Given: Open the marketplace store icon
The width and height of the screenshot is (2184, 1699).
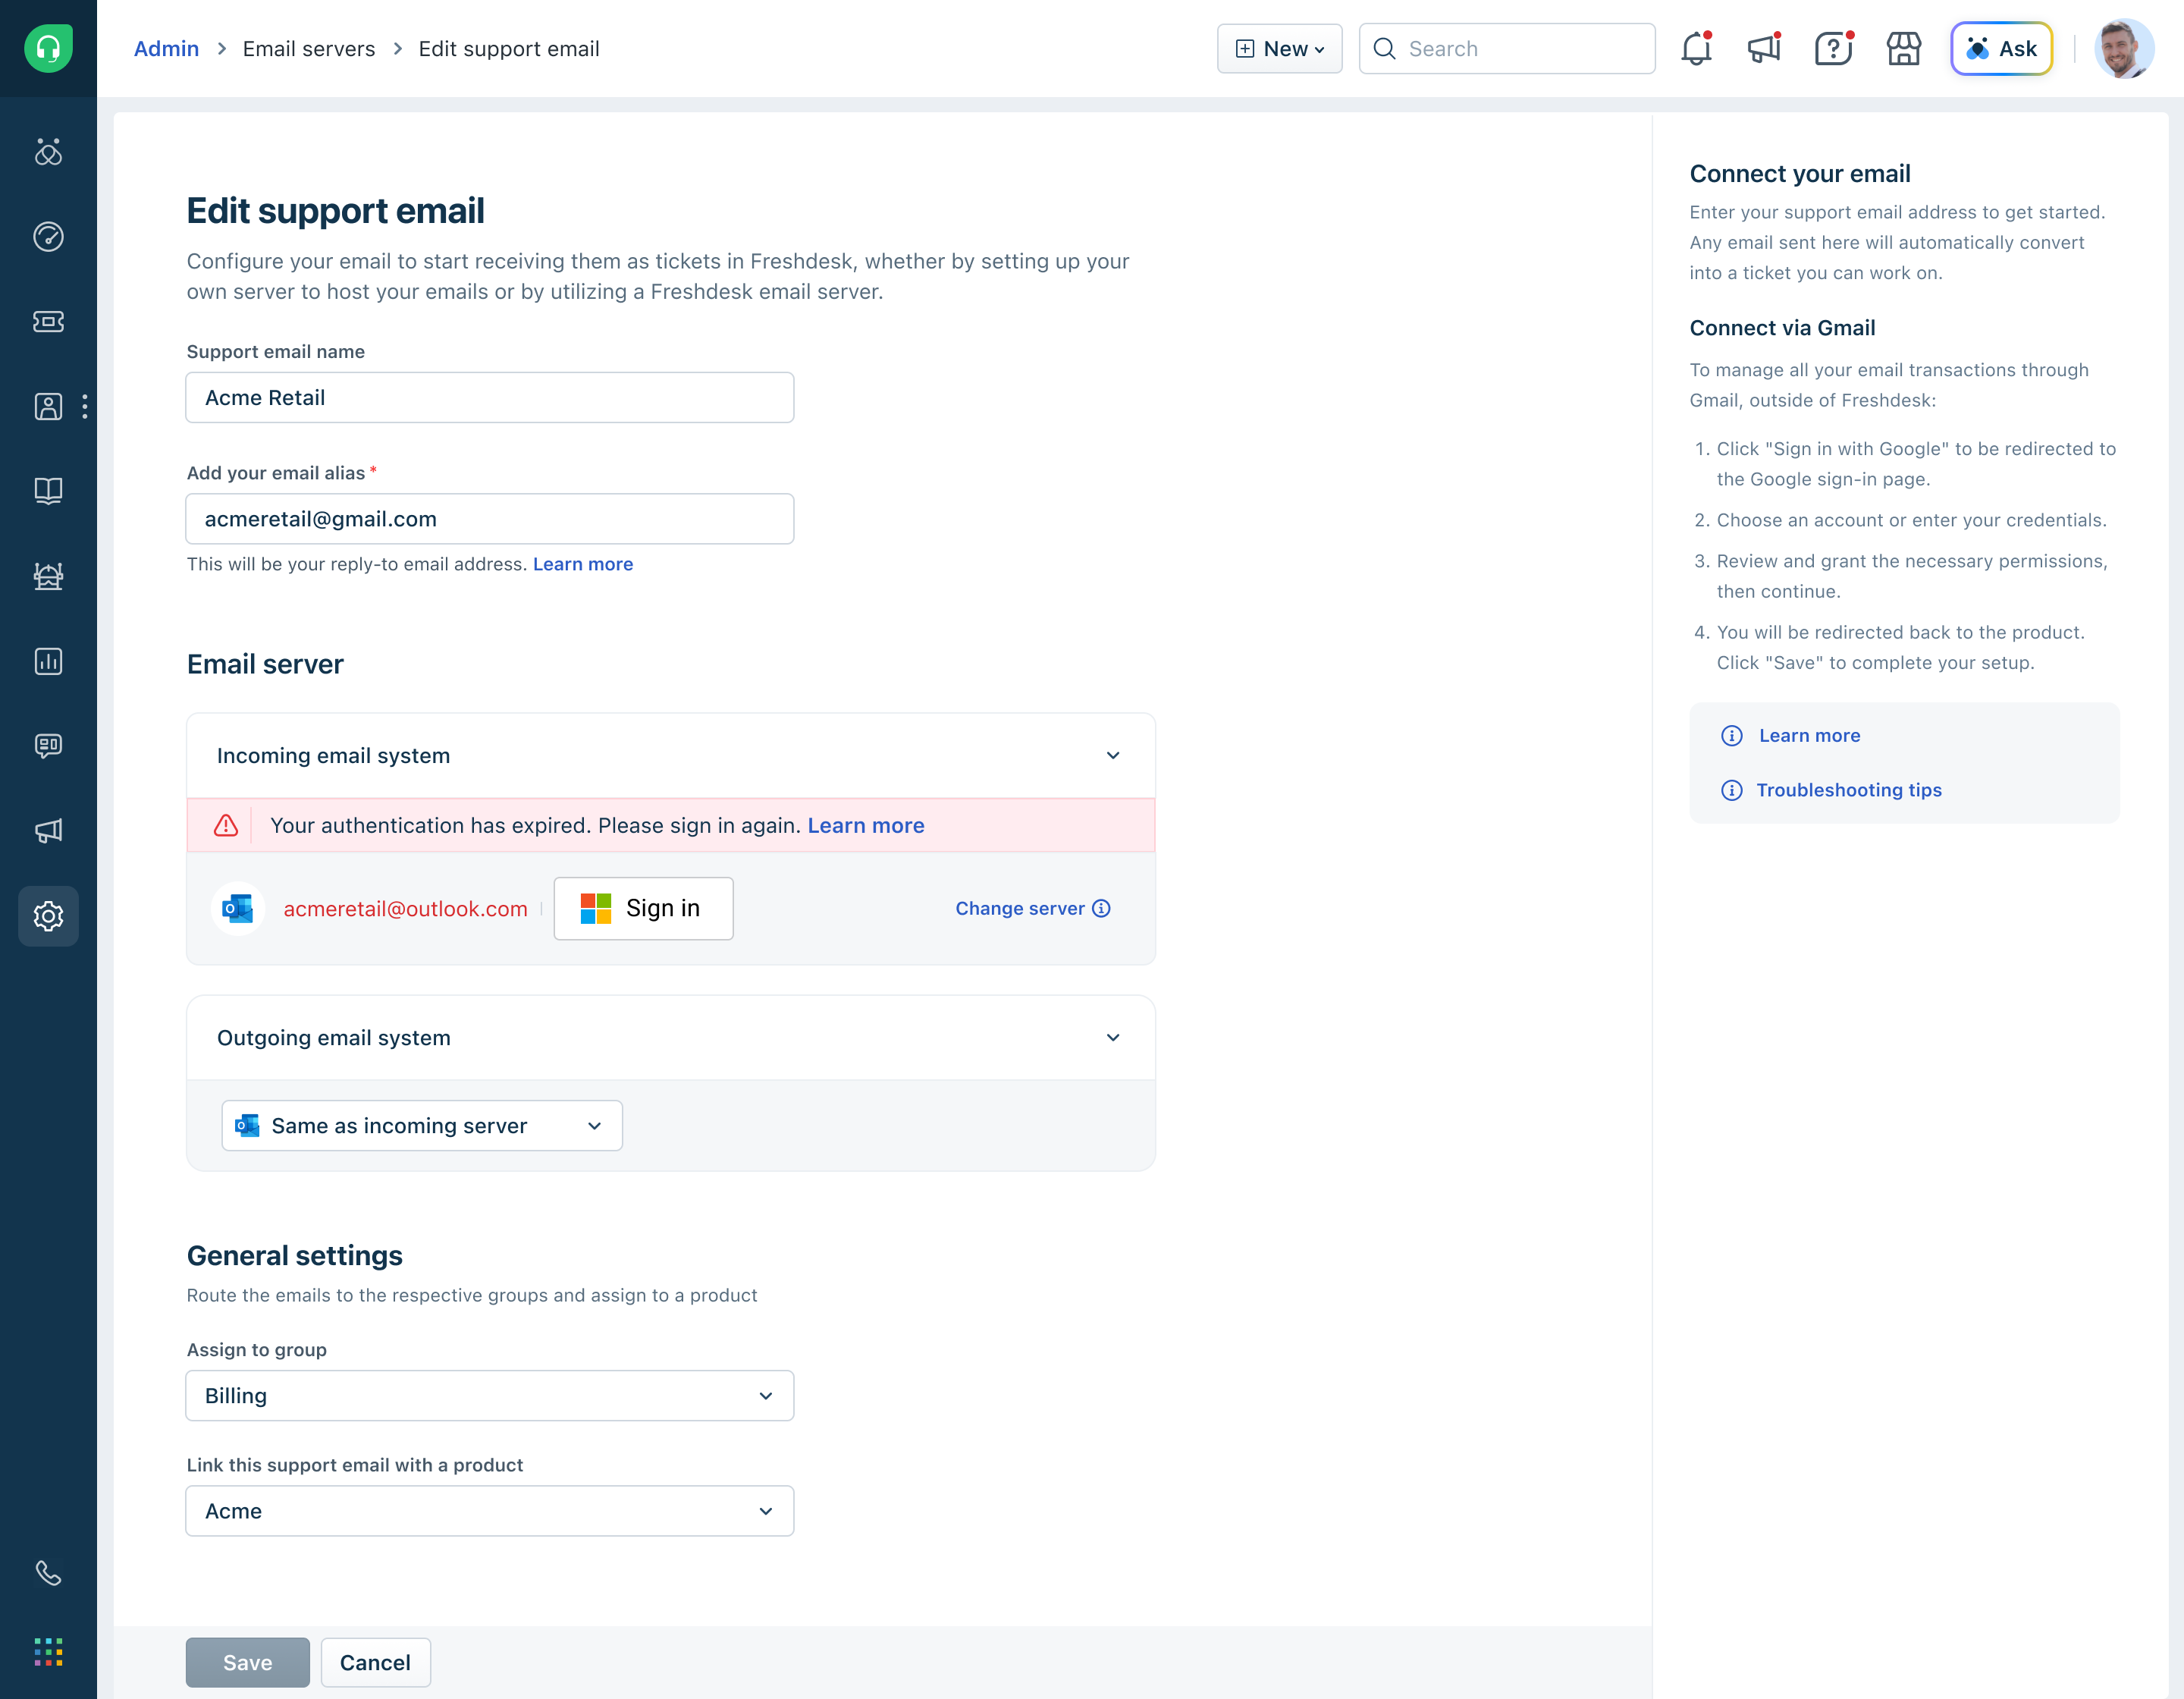Looking at the screenshot, I should coord(1903,48).
